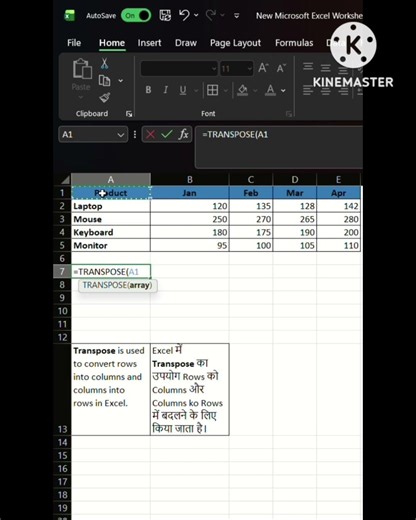Open the Clipboard dialog launcher
The height and width of the screenshot is (520, 416).
(x=129, y=114)
